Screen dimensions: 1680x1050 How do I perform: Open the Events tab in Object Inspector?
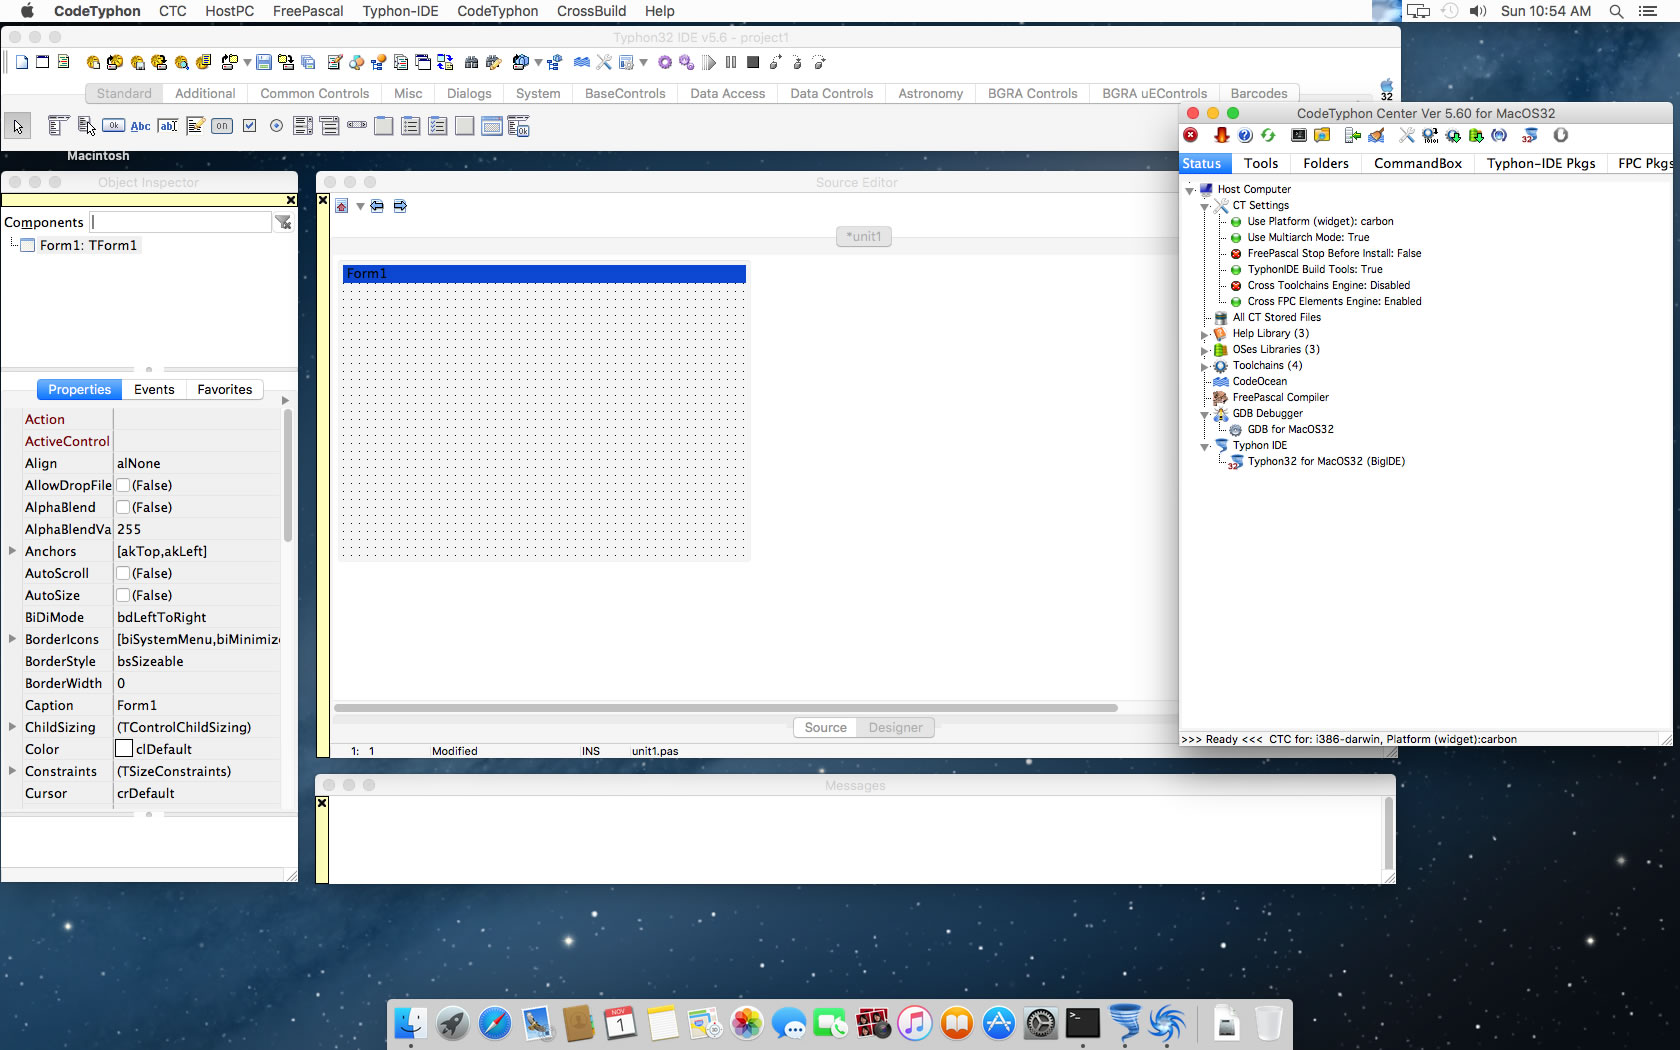tap(154, 389)
